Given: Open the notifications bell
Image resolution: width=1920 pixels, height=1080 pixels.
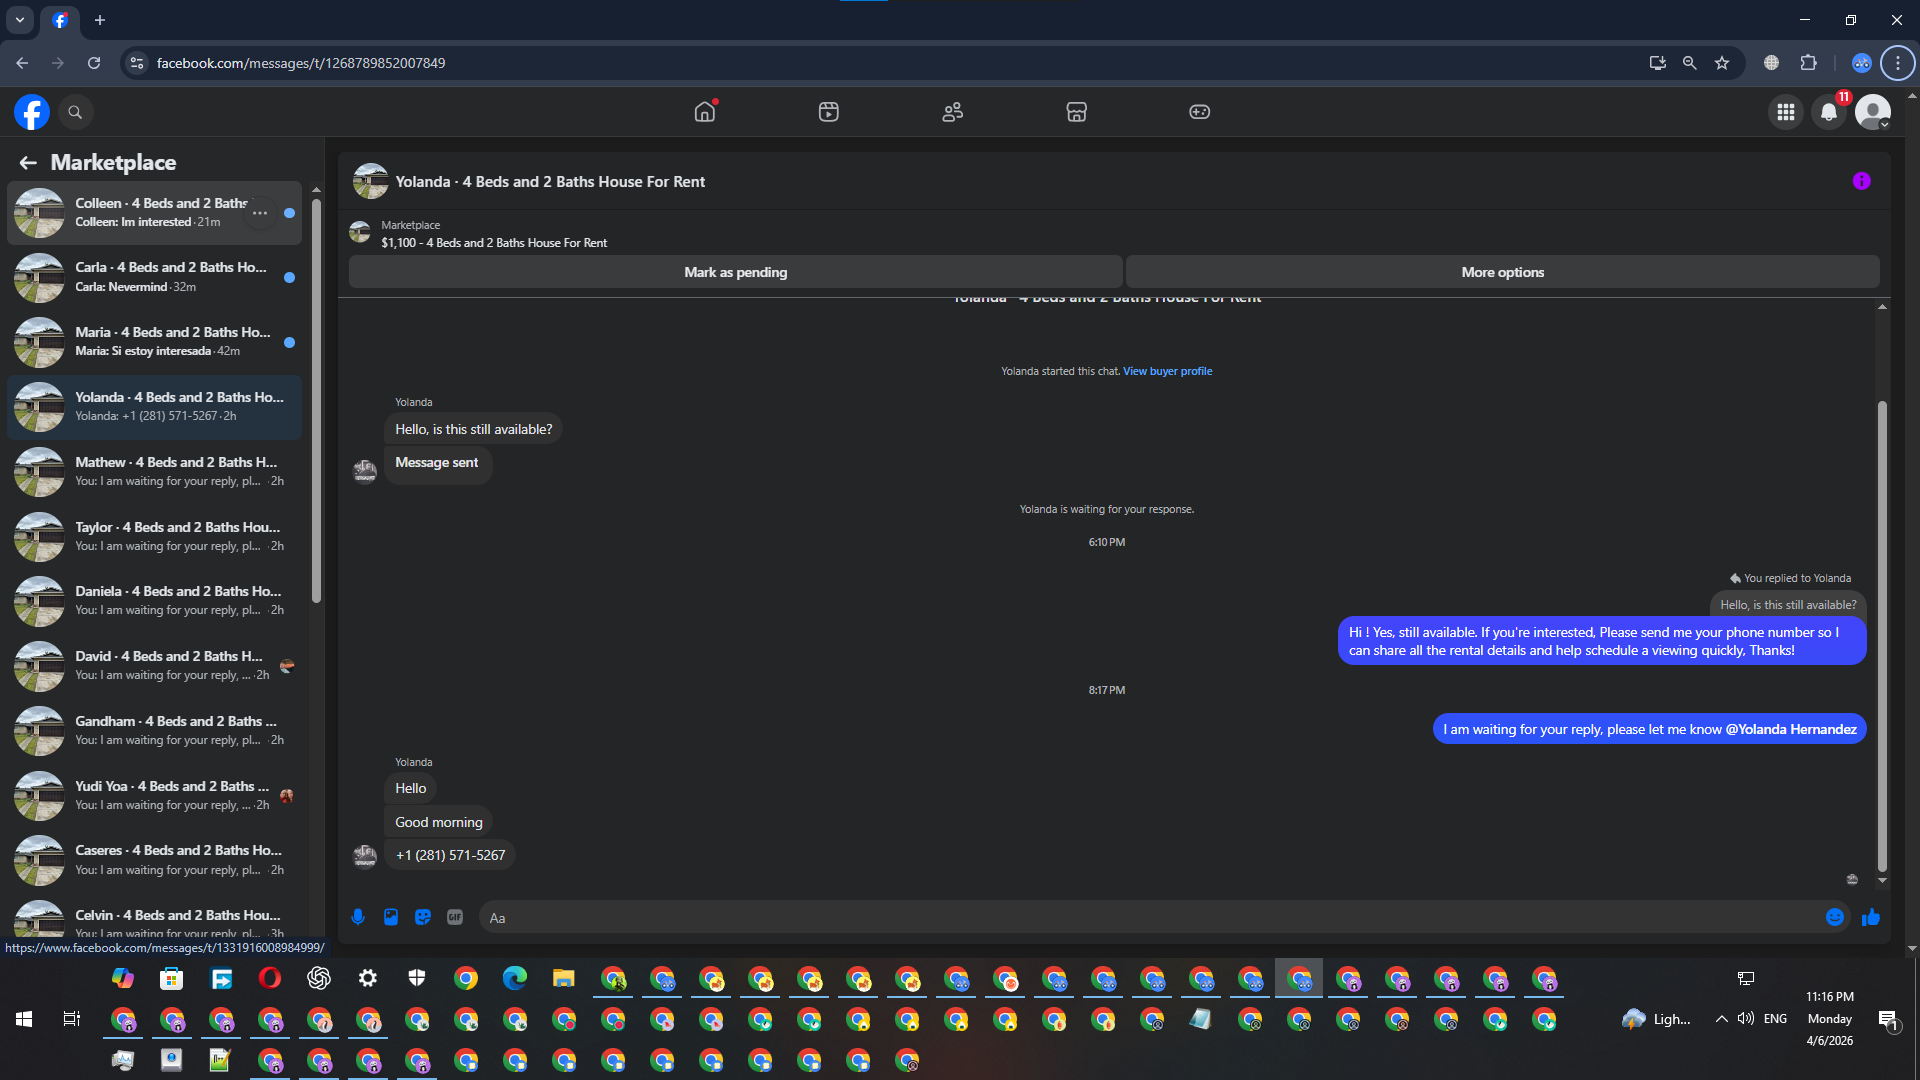Looking at the screenshot, I should point(1829,112).
